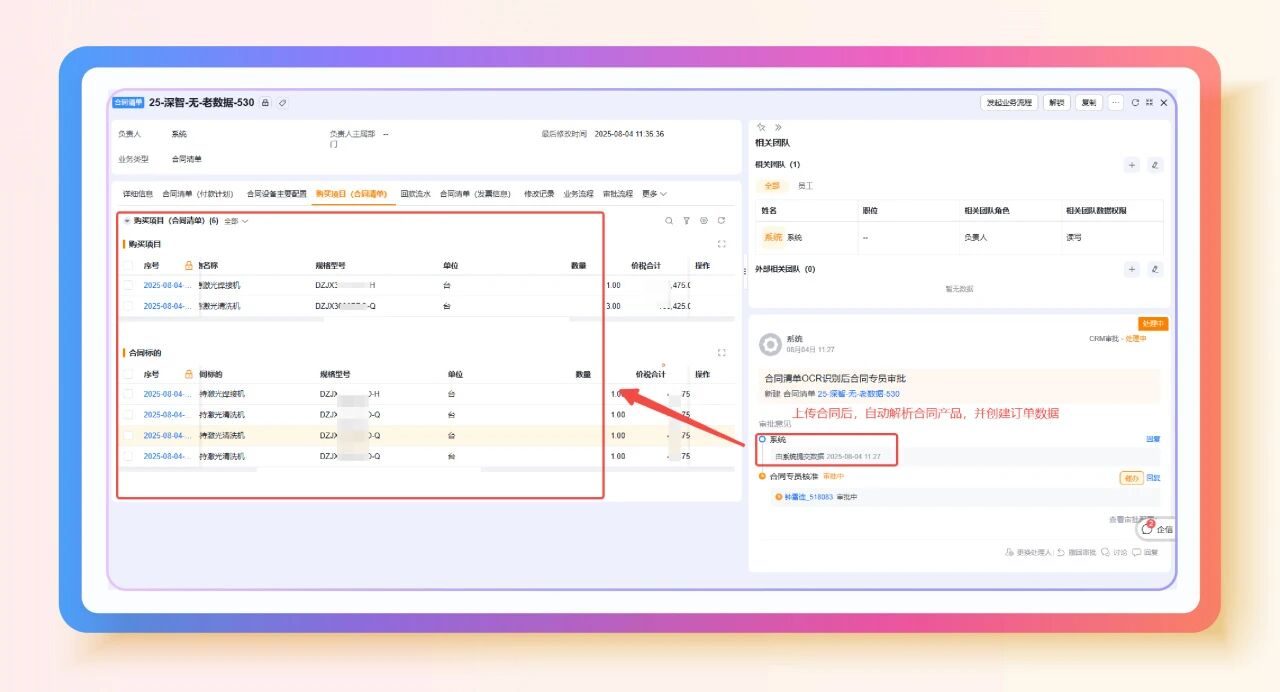This screenshot has width=1280, height=692.
Task: Click the refresh icon beside the 复制 button
Action: tap(1135, 103)
